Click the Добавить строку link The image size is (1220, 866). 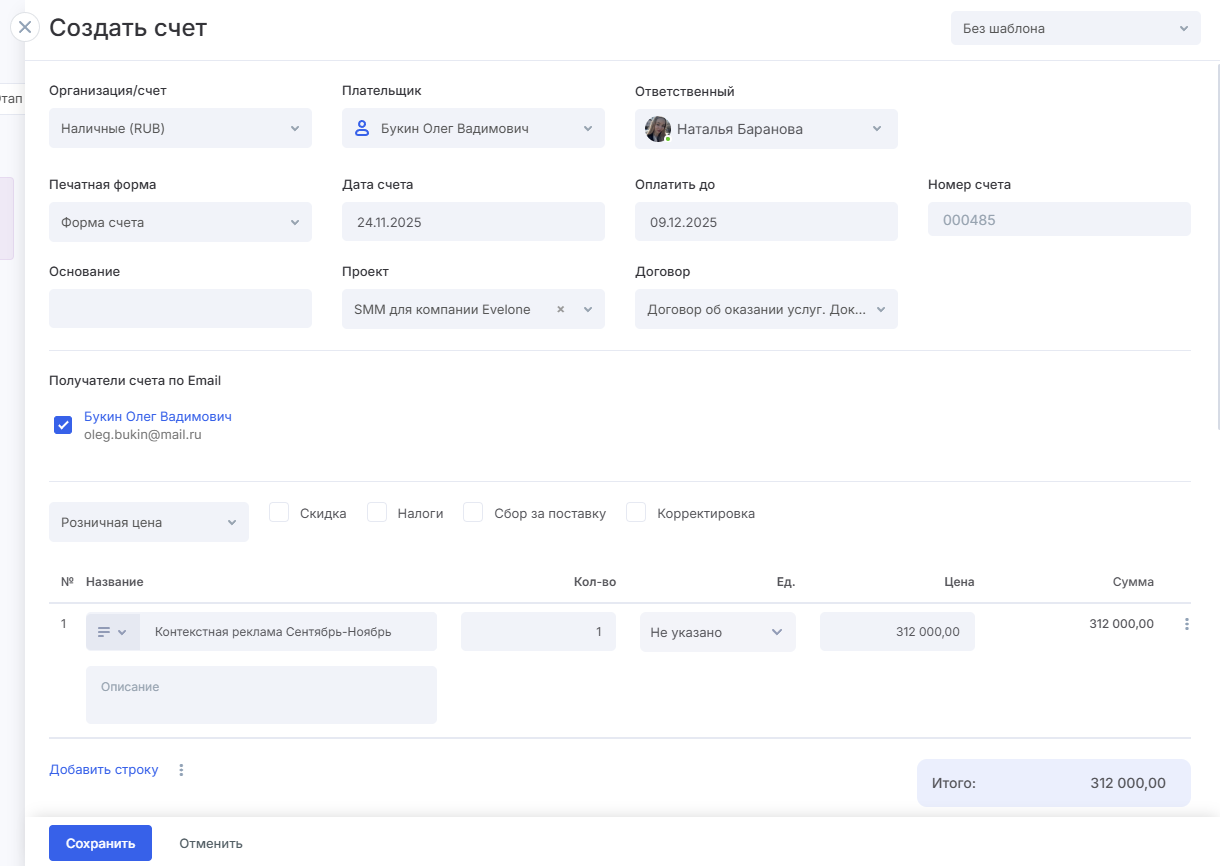pos(104,770)
